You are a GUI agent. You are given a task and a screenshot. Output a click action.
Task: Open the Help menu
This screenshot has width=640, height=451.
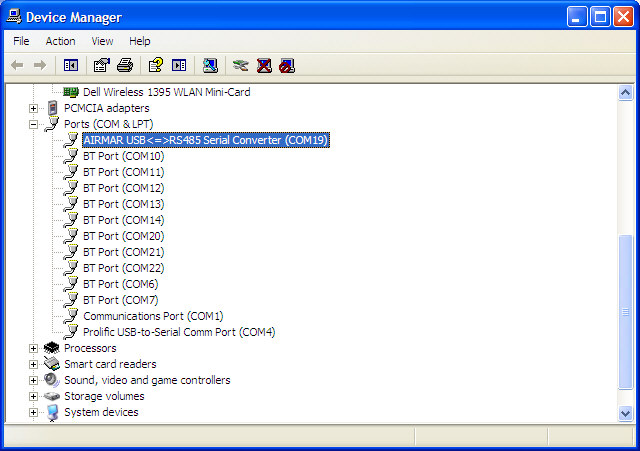point(140,41)
